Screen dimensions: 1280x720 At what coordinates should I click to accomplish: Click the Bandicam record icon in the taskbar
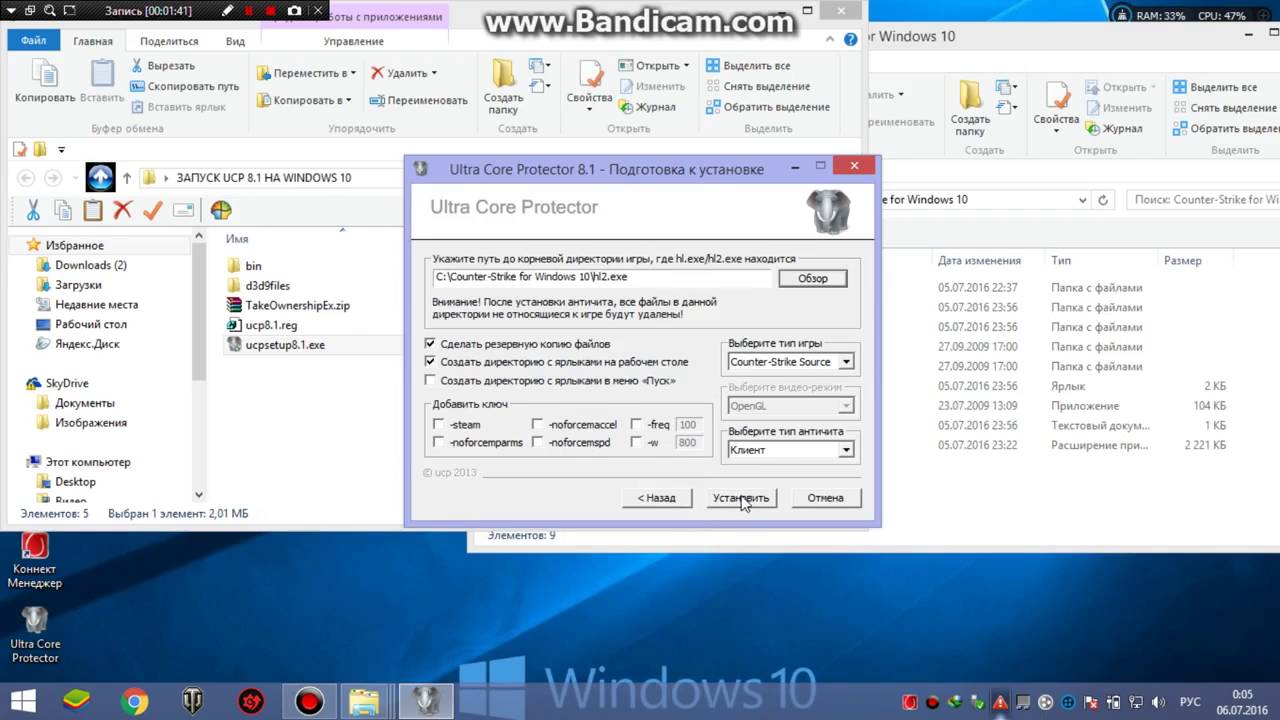tap(309, 702)
